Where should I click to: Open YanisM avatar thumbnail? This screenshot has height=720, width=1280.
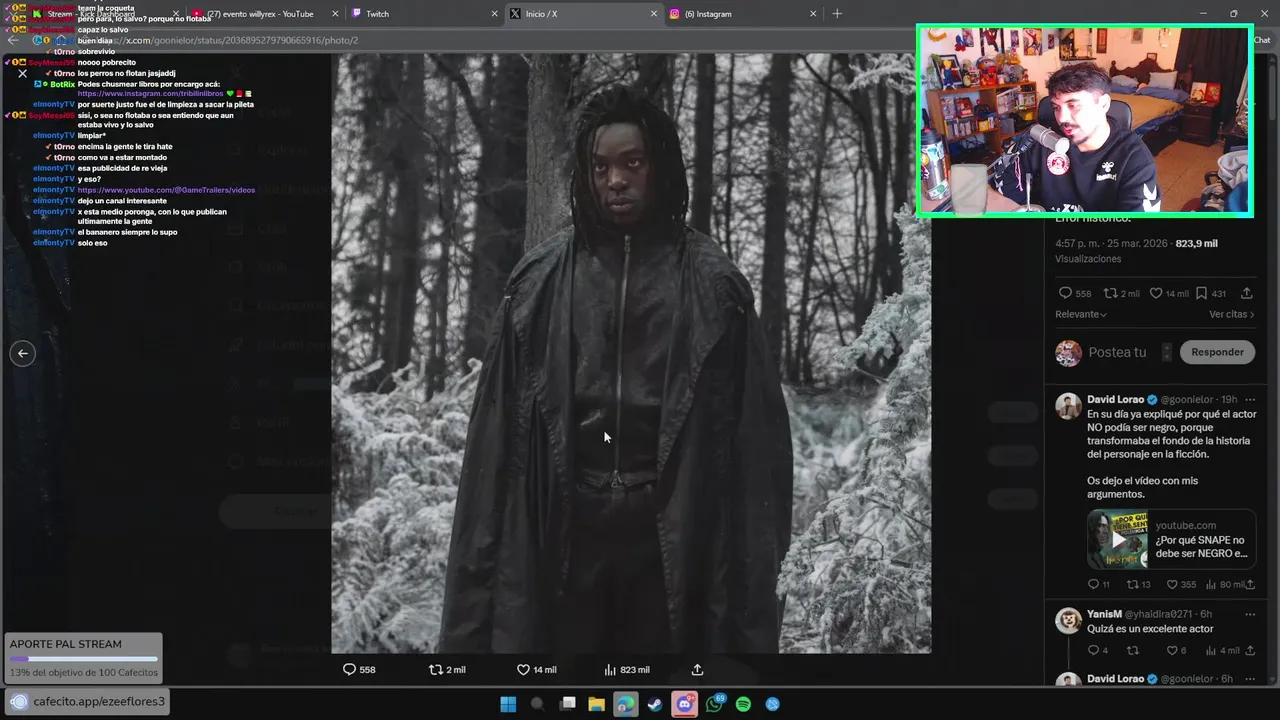(x=1068, y=620)
